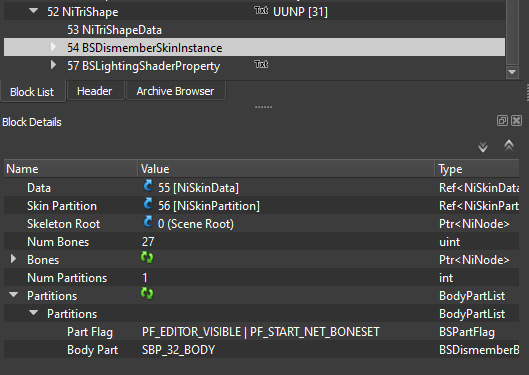Float the Block Details panel

tap(502, 121)
